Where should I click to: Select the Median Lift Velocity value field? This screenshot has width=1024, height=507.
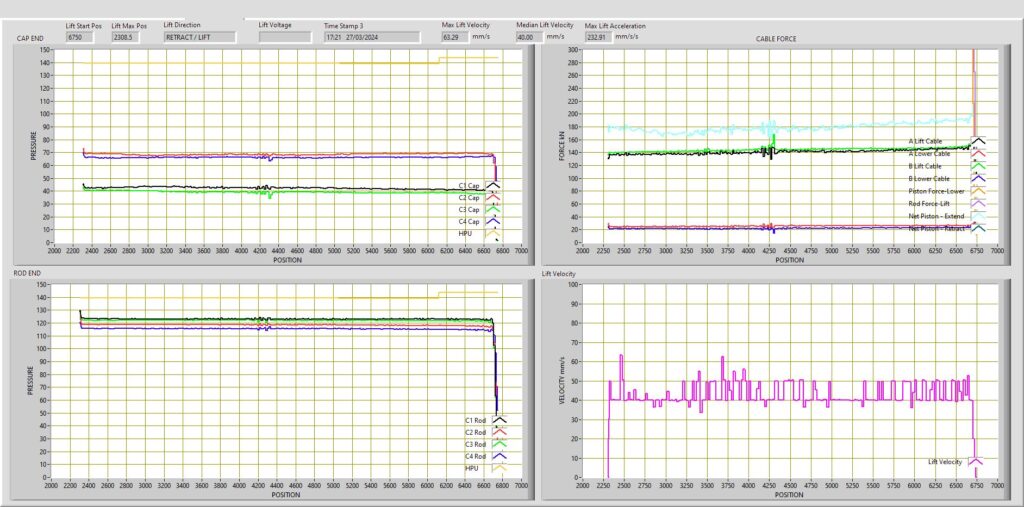529,36
